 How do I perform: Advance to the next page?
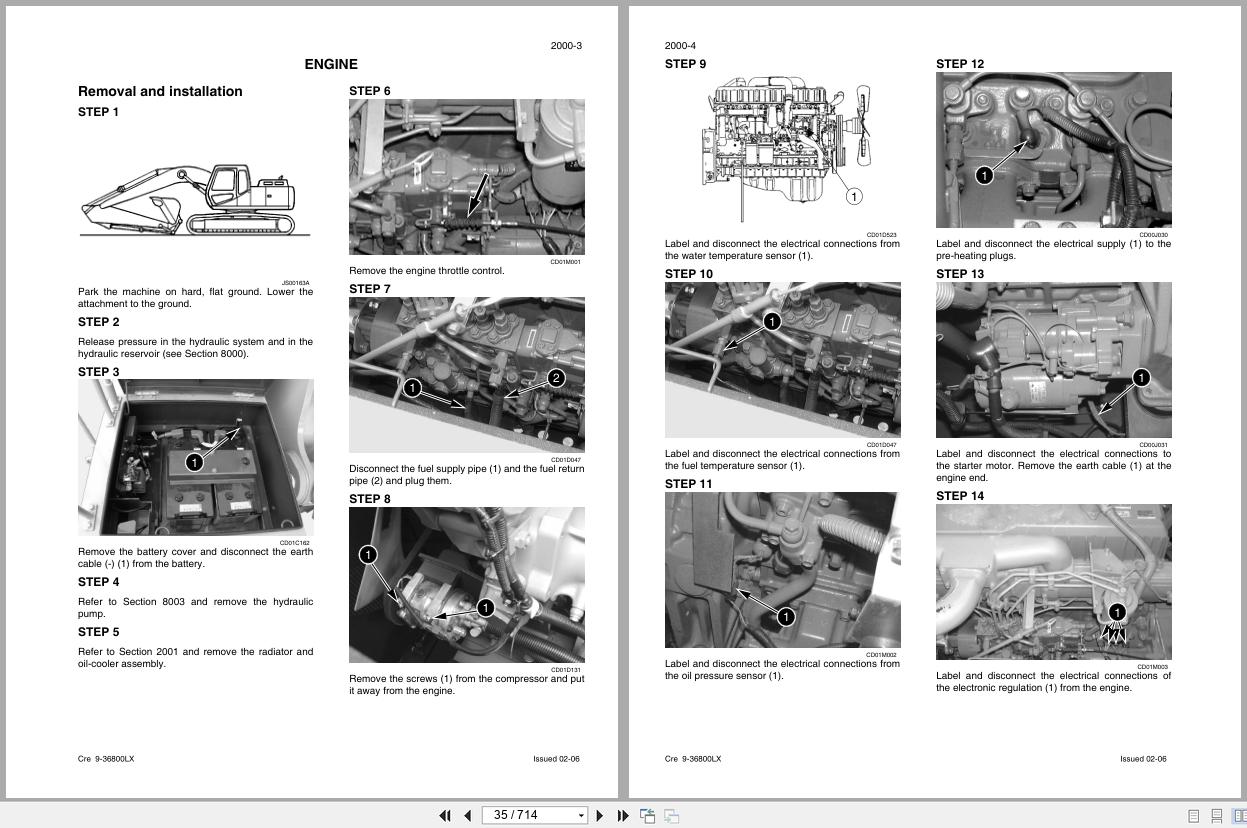599,815
